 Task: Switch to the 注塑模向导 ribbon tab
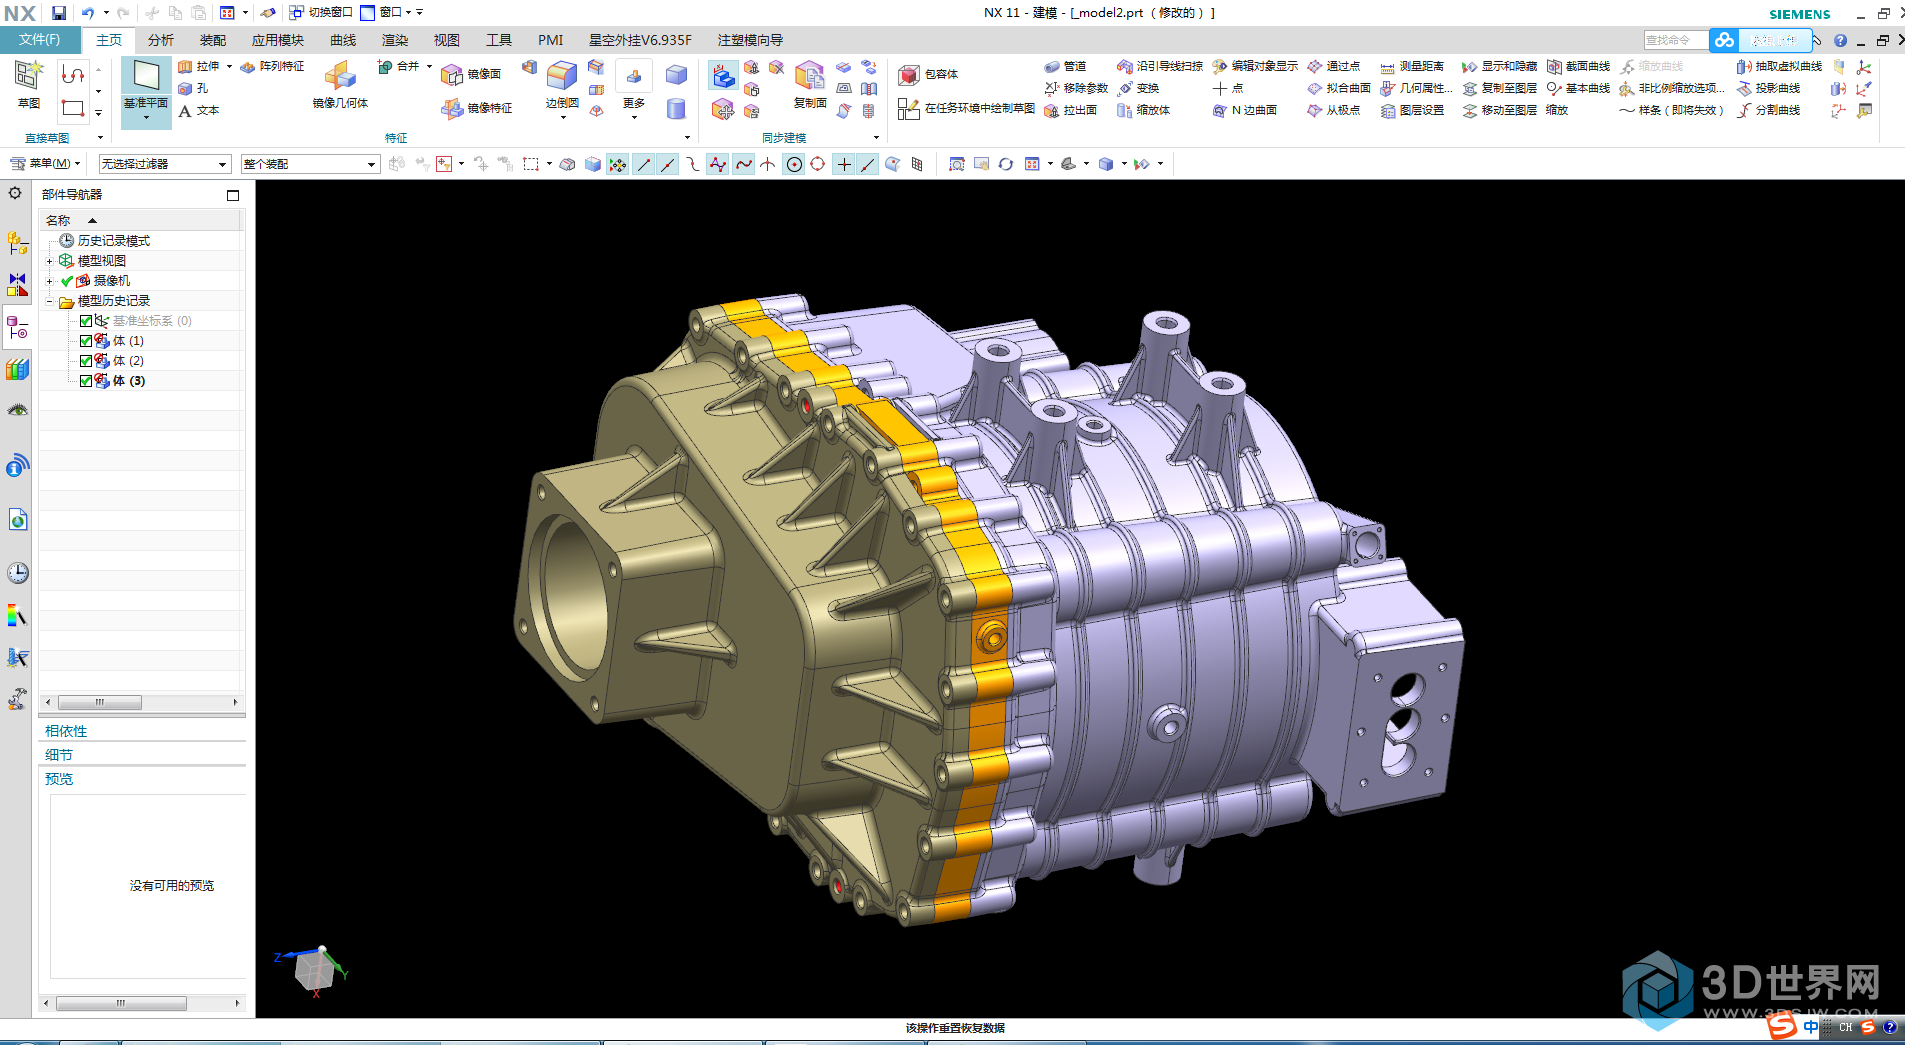pyautogui.click(x=750, y=40)
